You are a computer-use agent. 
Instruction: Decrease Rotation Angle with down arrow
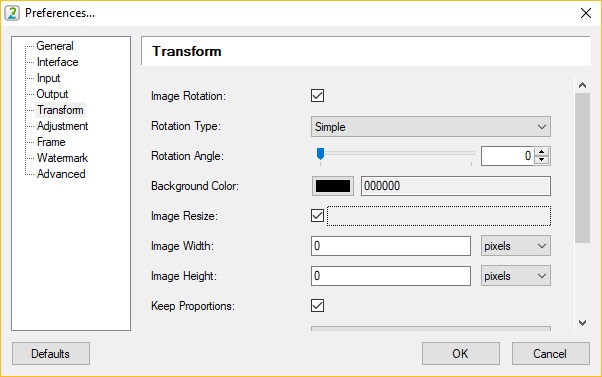point(541,160)
